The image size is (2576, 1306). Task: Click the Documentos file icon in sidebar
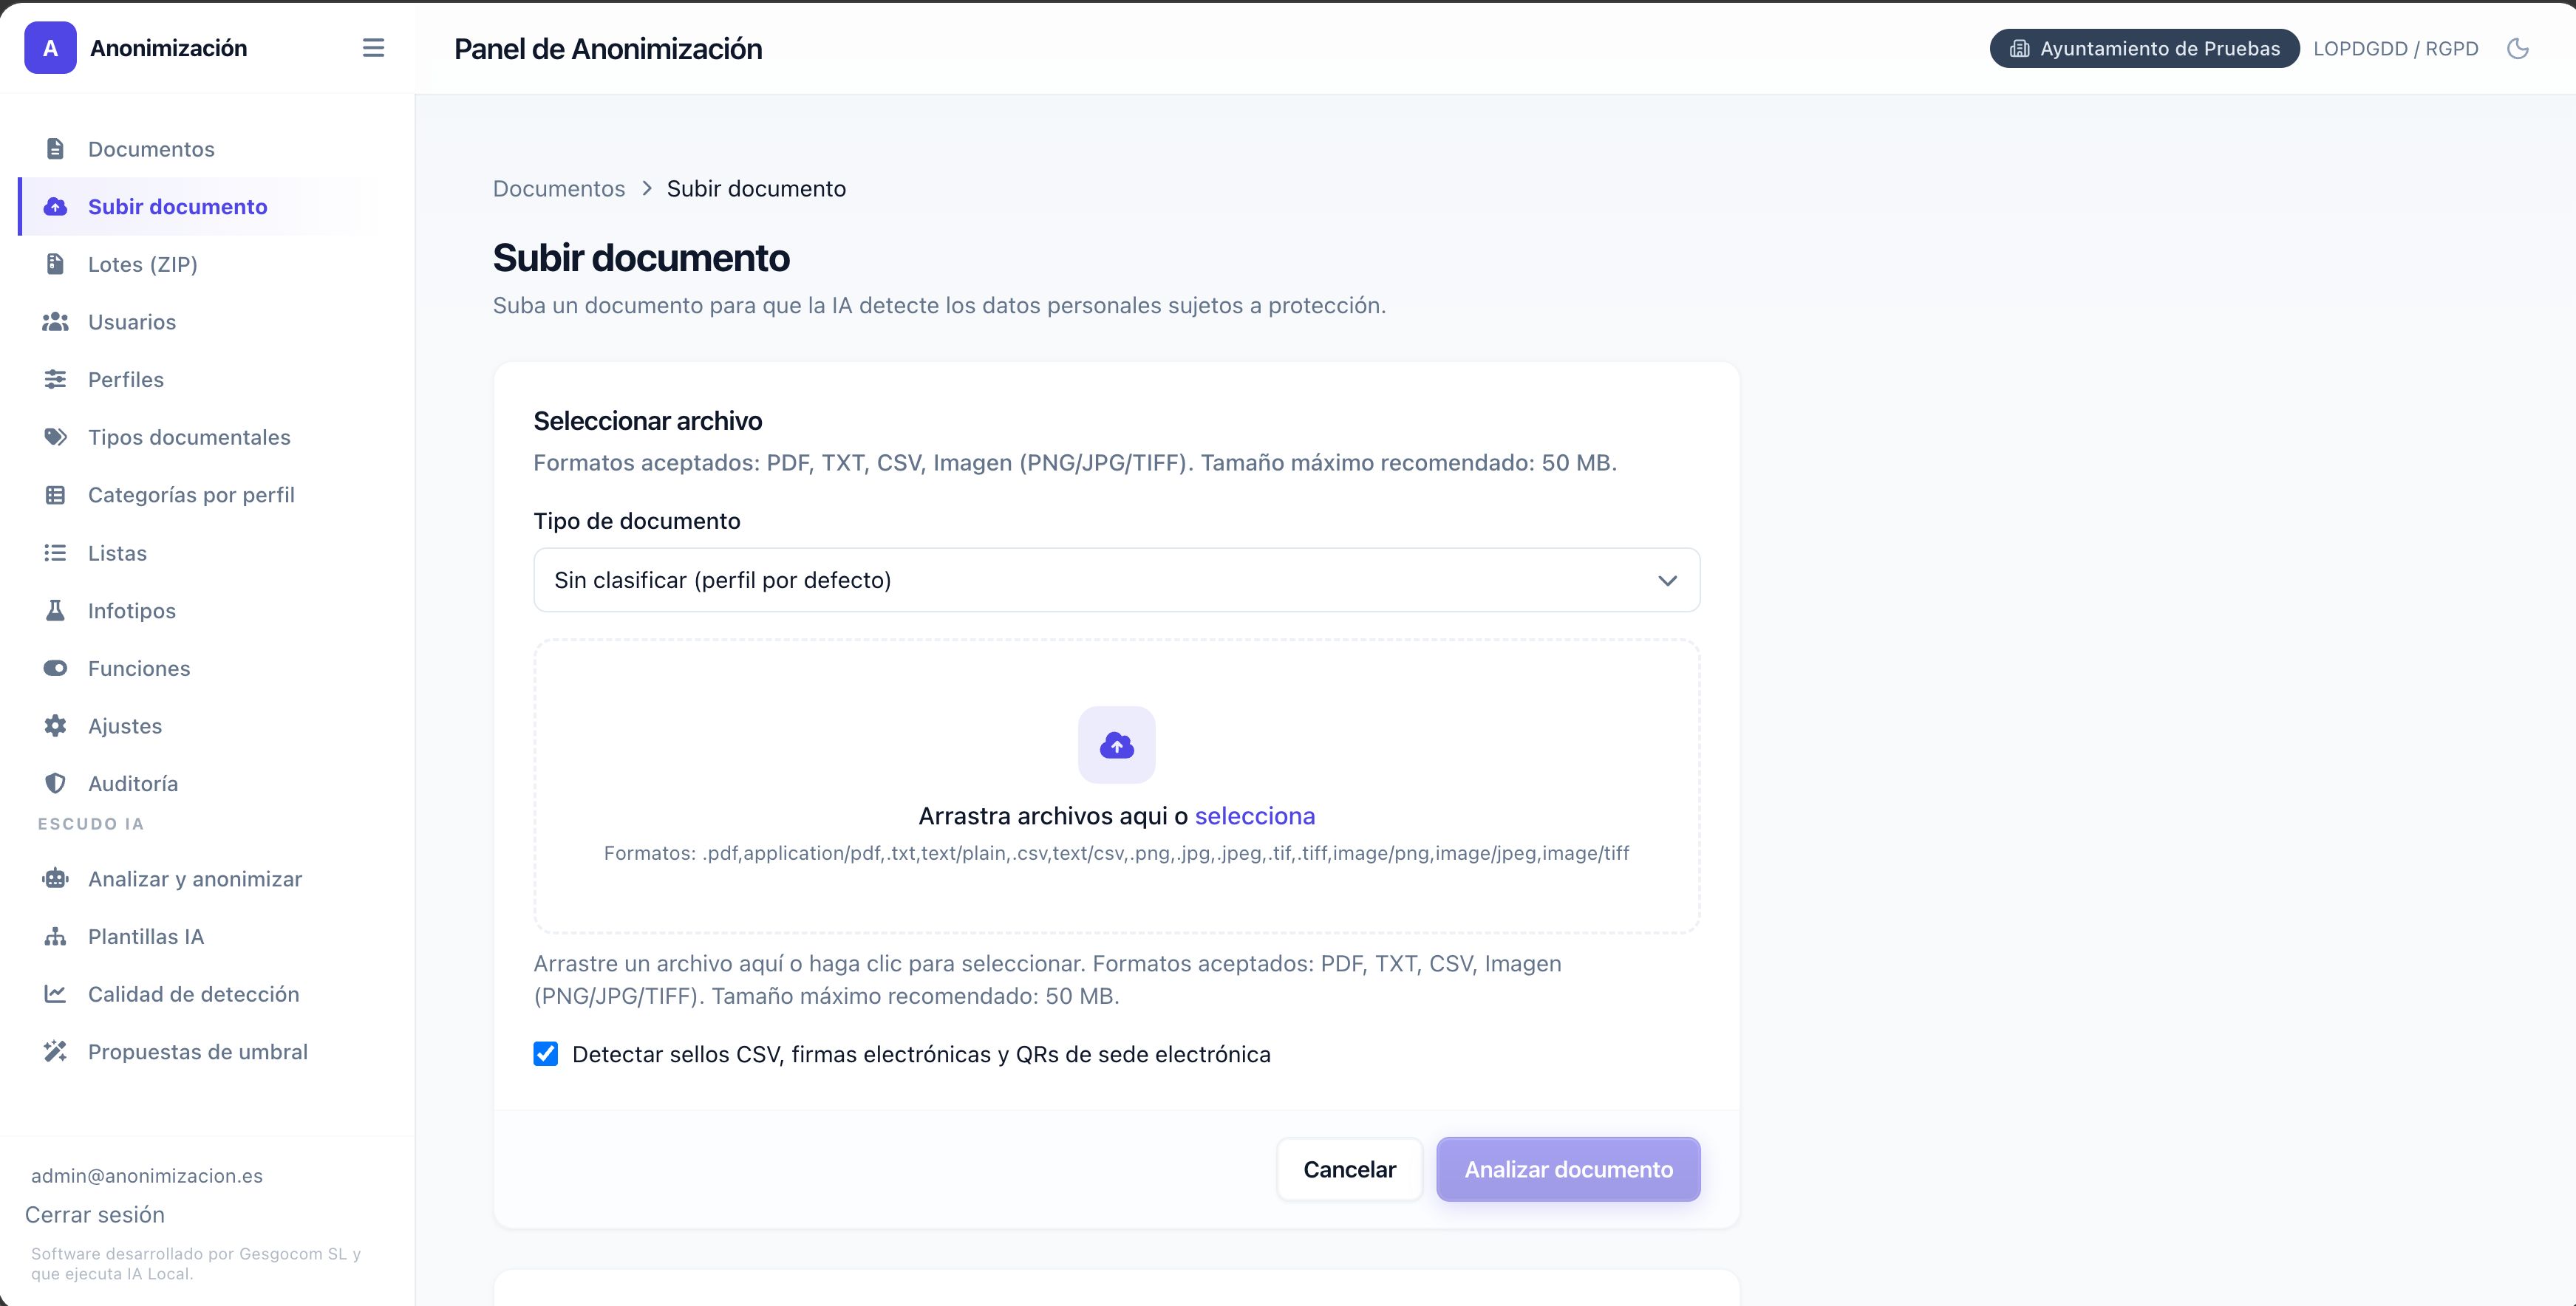click(x=55, y=149)
